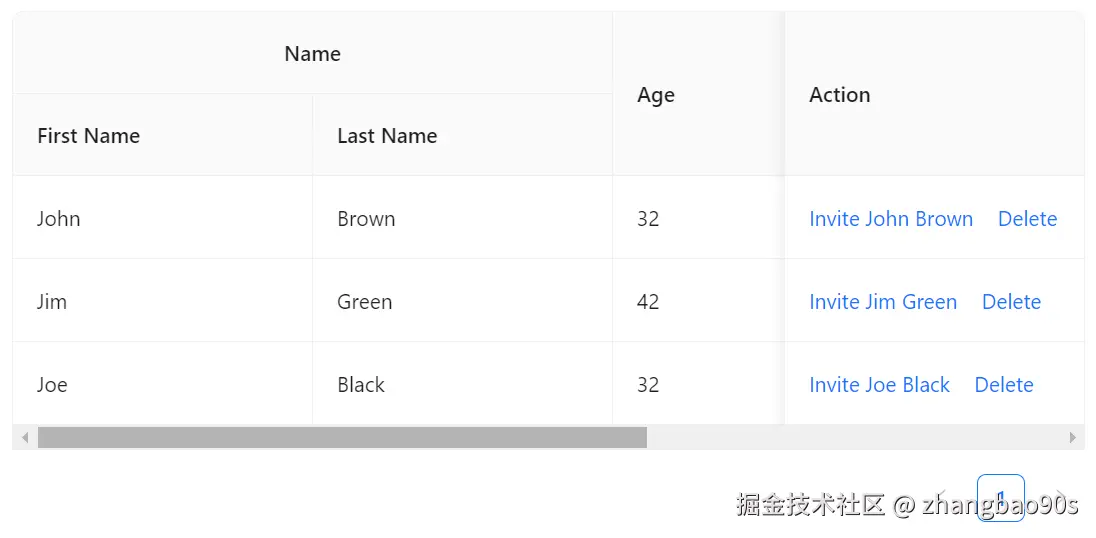Screen dimensions: 1096x538
Task: Select page 1 in pagination
Action: coord(1000,498)
